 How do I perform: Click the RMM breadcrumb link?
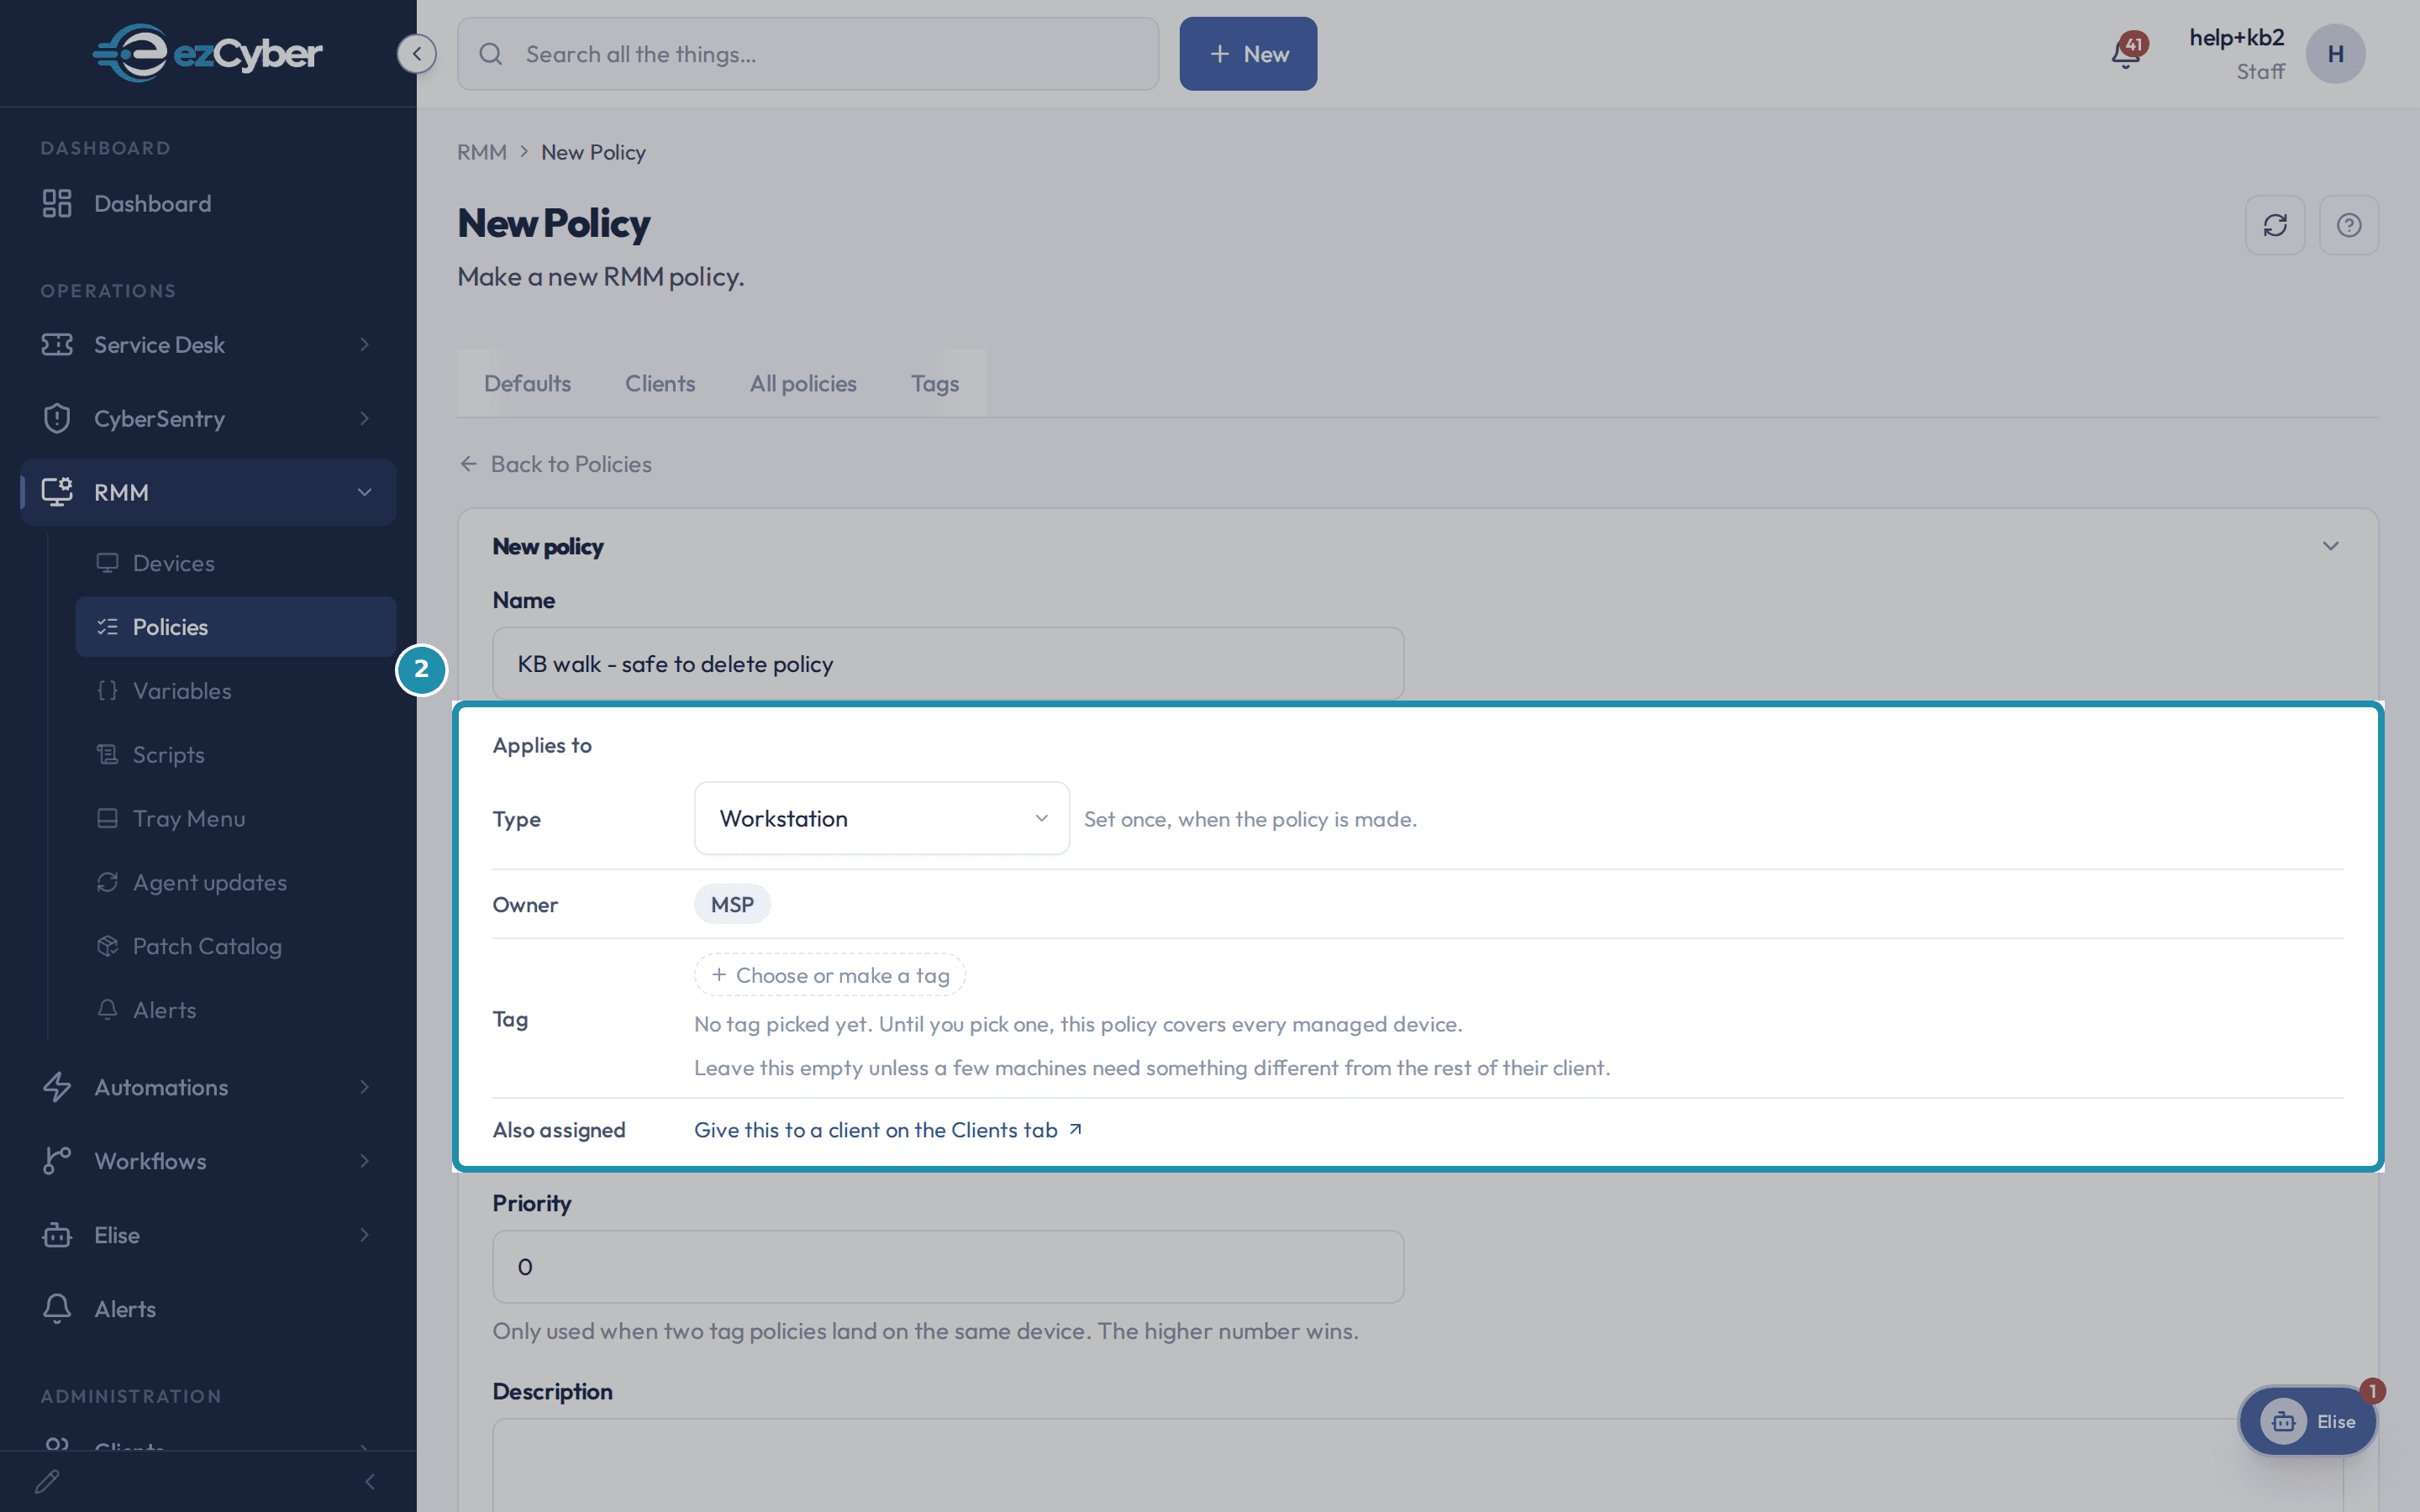[x=482, y=153]
